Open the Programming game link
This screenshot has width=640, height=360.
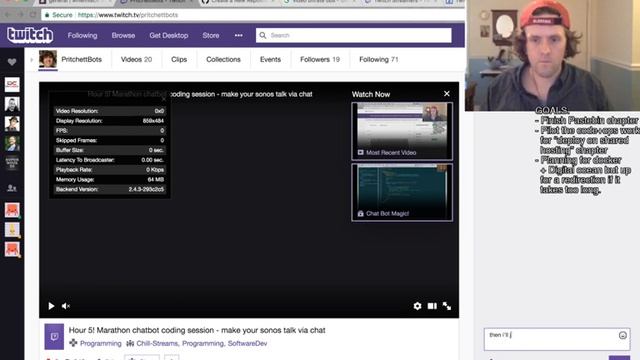[100, 343]
